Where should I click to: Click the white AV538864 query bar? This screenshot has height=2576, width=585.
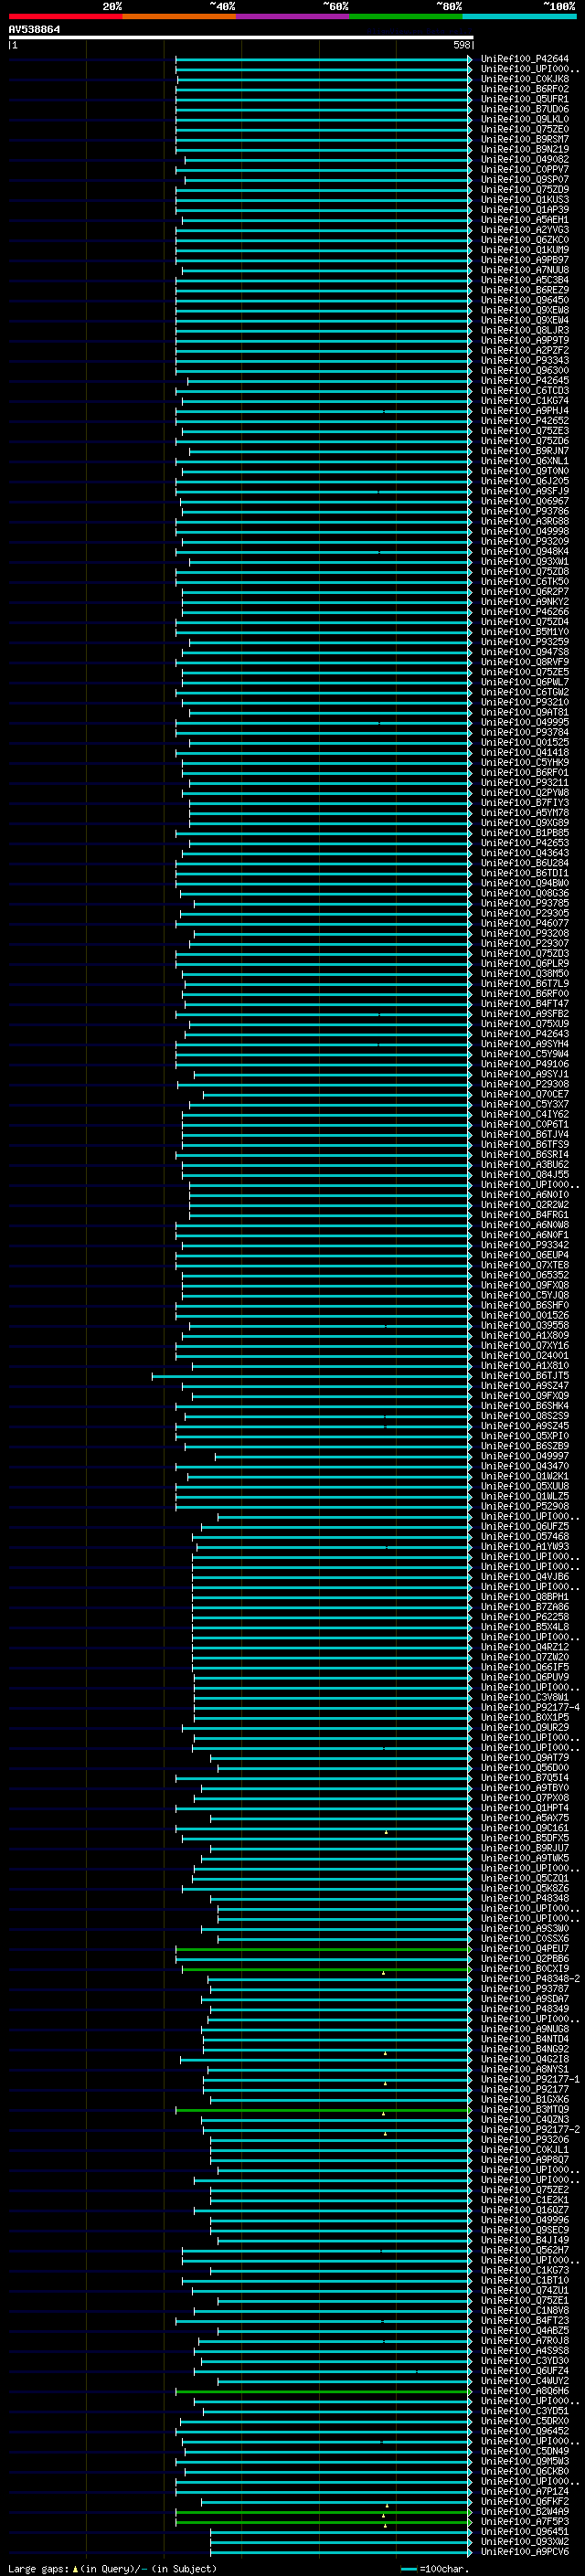pos(241,37)
